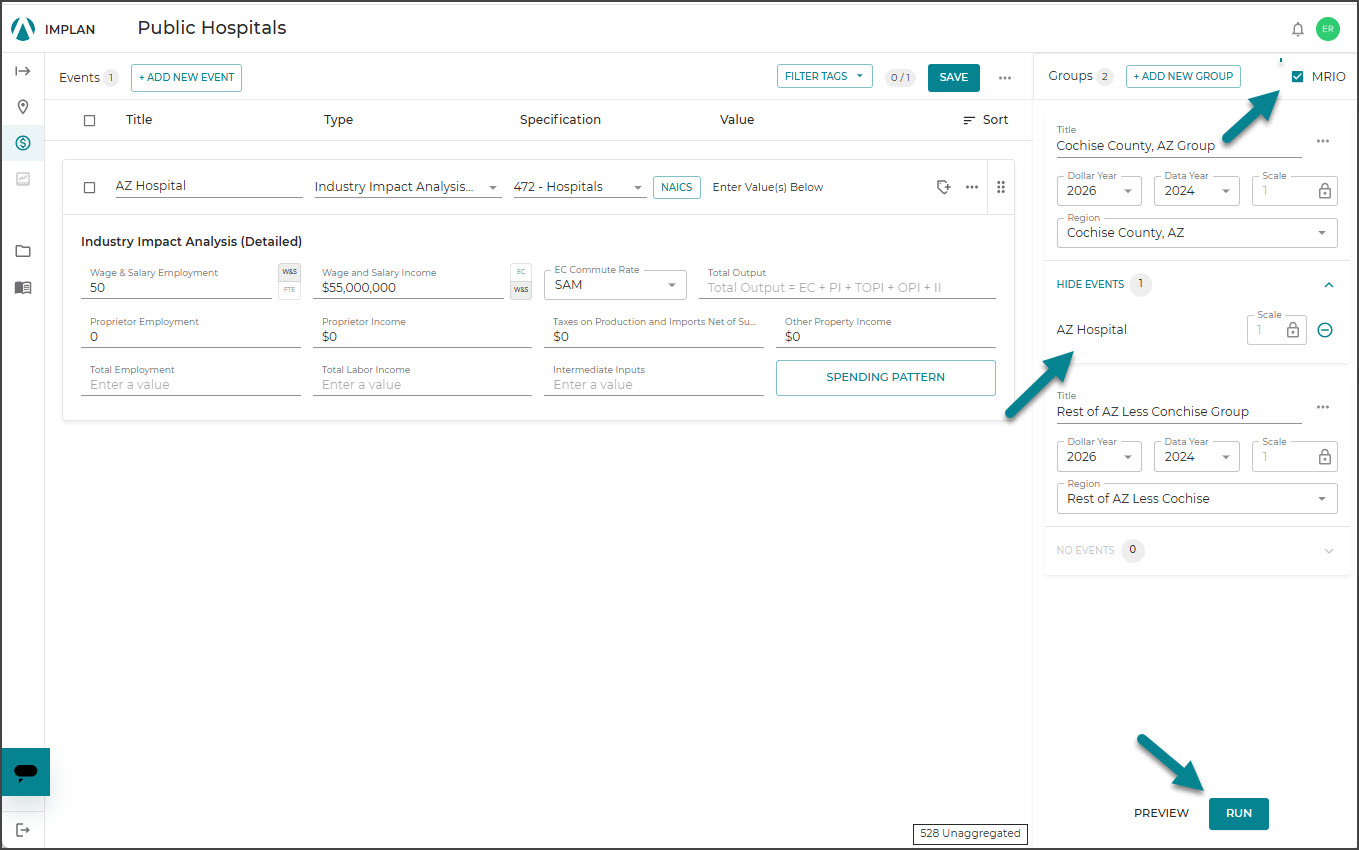This screenshot has height=850, width=1359.
Task: Edit the AZ Hospital title field
Action: (x=209, y=186)
